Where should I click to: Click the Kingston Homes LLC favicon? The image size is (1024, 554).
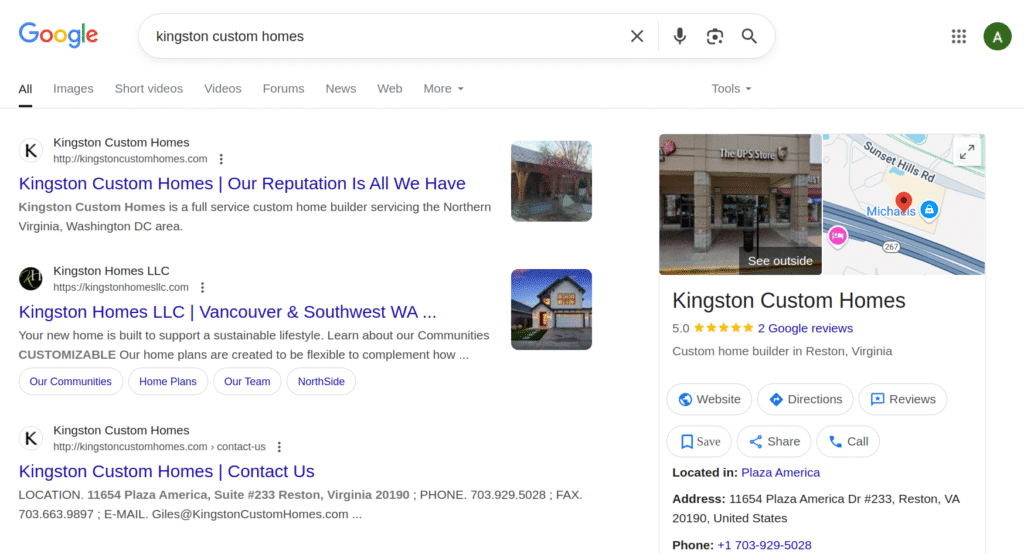(31, 279)
